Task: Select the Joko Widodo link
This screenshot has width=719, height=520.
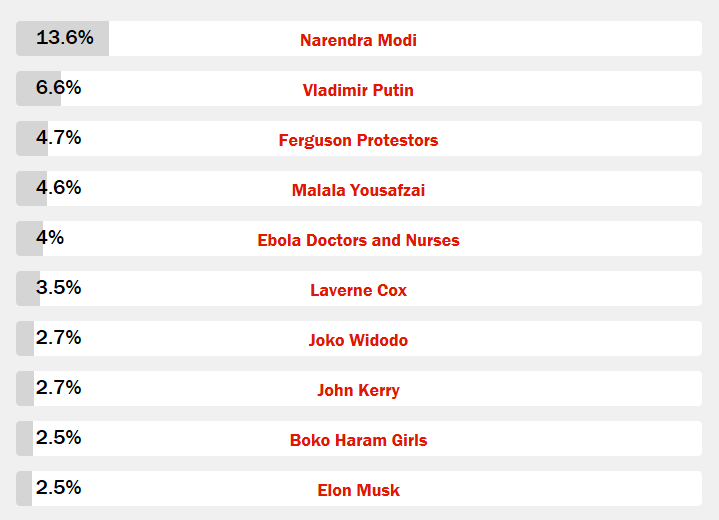Action: (x=358, y=340)
